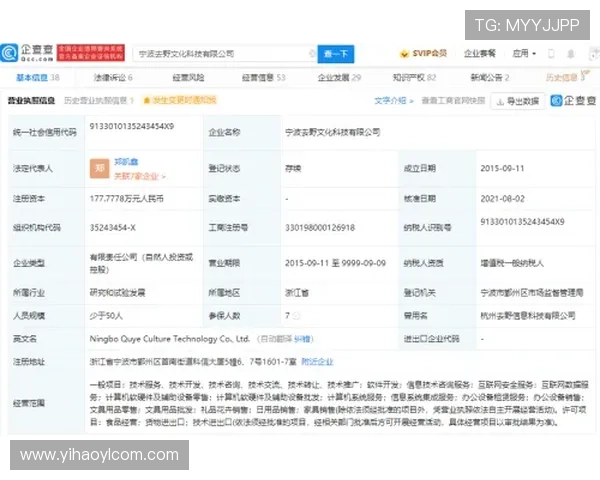
Task: Click the approval date 2021-08-02
Action: pyautogui.click(x=502, y=199)
